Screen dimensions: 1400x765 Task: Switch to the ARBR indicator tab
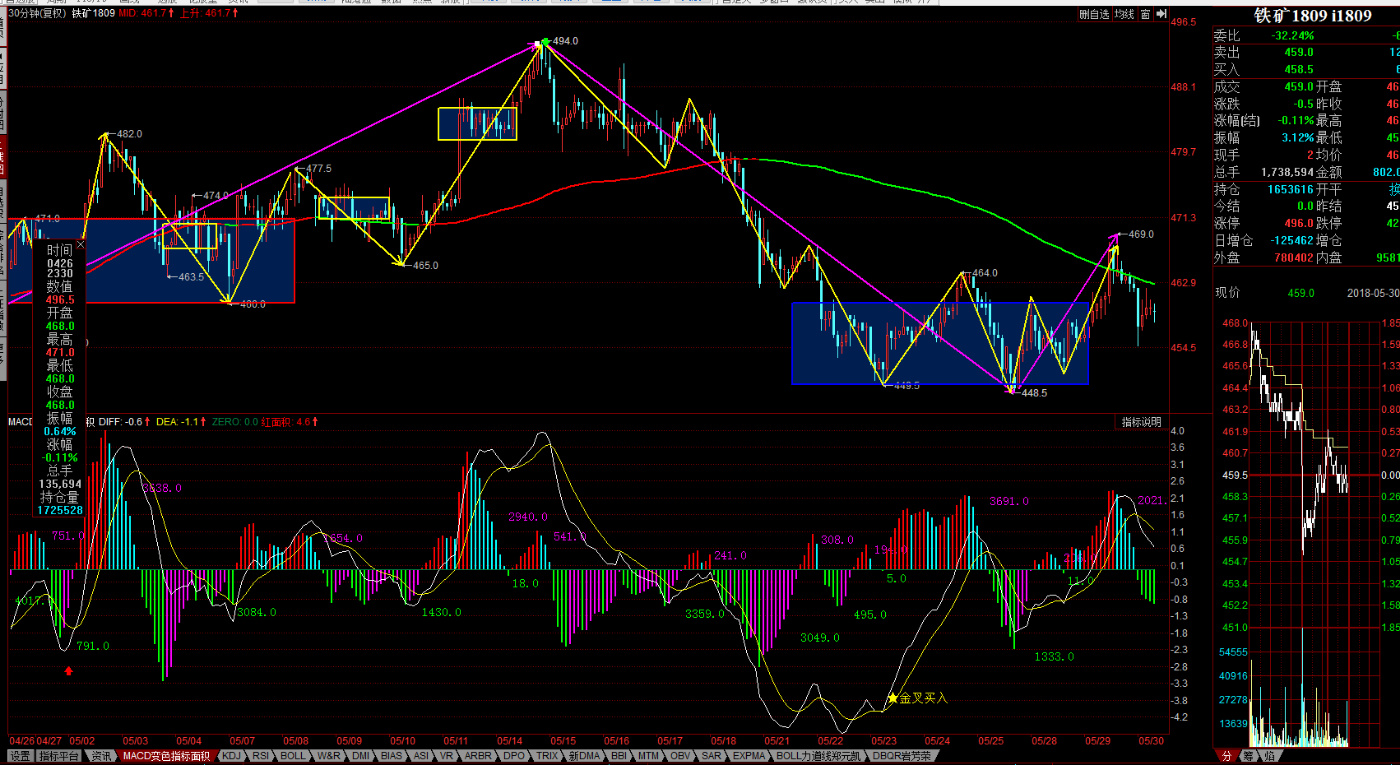point(479,756)
